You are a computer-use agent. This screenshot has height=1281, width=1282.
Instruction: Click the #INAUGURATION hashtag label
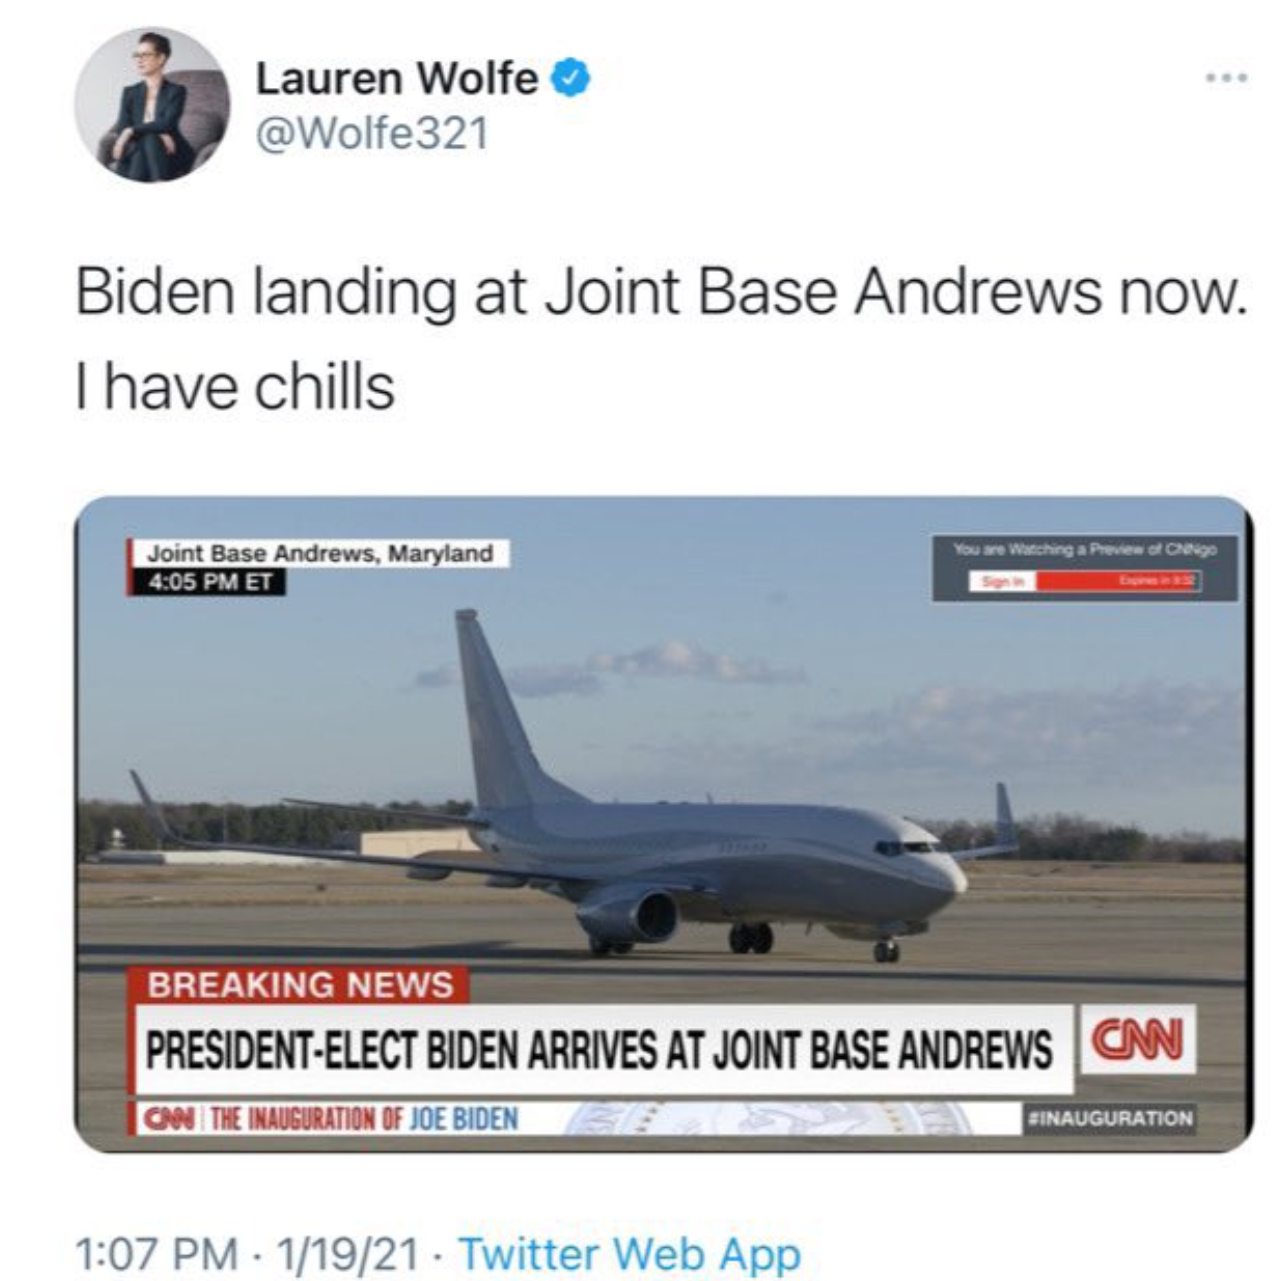1110,1117
